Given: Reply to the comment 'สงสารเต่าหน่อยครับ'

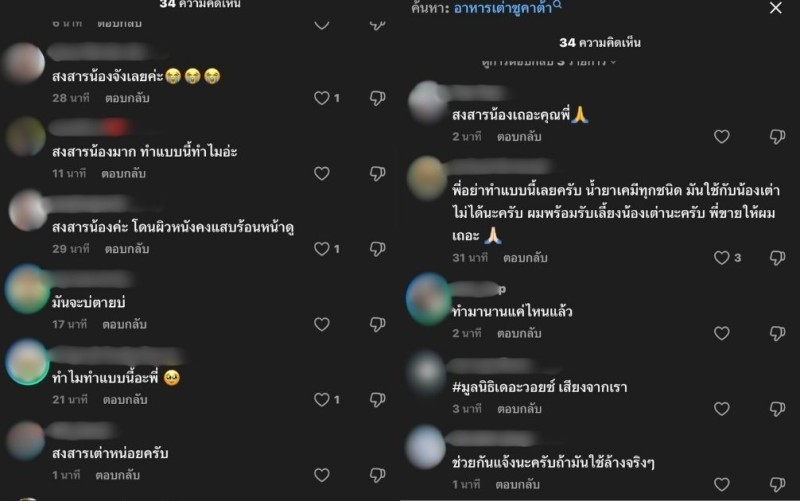Looking at the screenshot, I should (117, 475).
